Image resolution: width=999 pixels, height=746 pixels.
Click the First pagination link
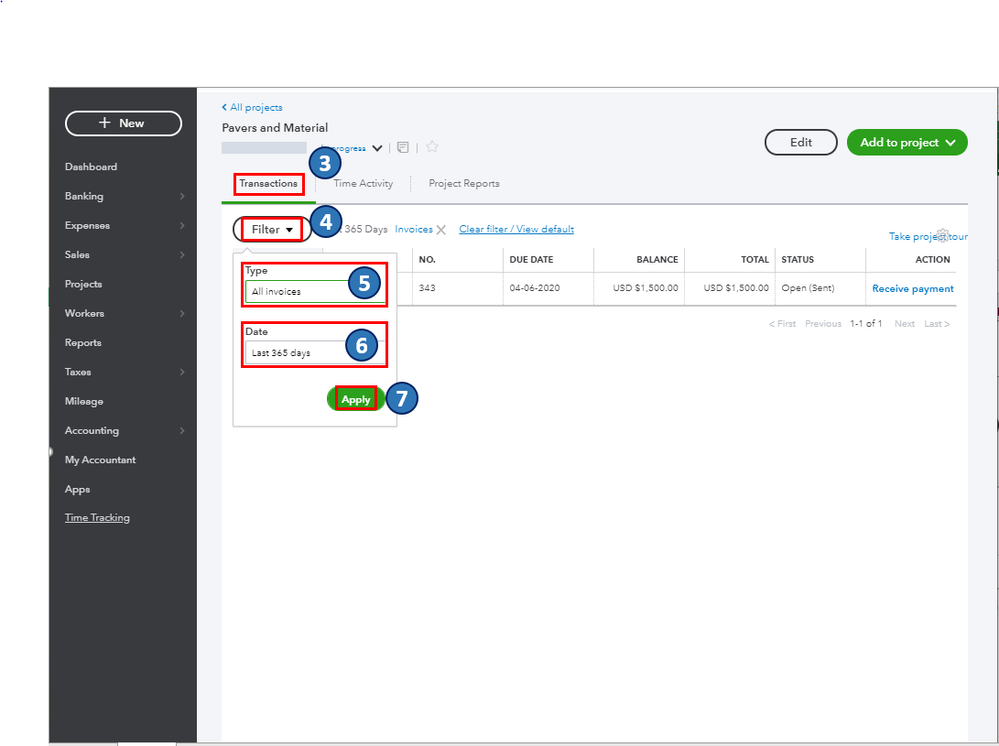[782, 324]
